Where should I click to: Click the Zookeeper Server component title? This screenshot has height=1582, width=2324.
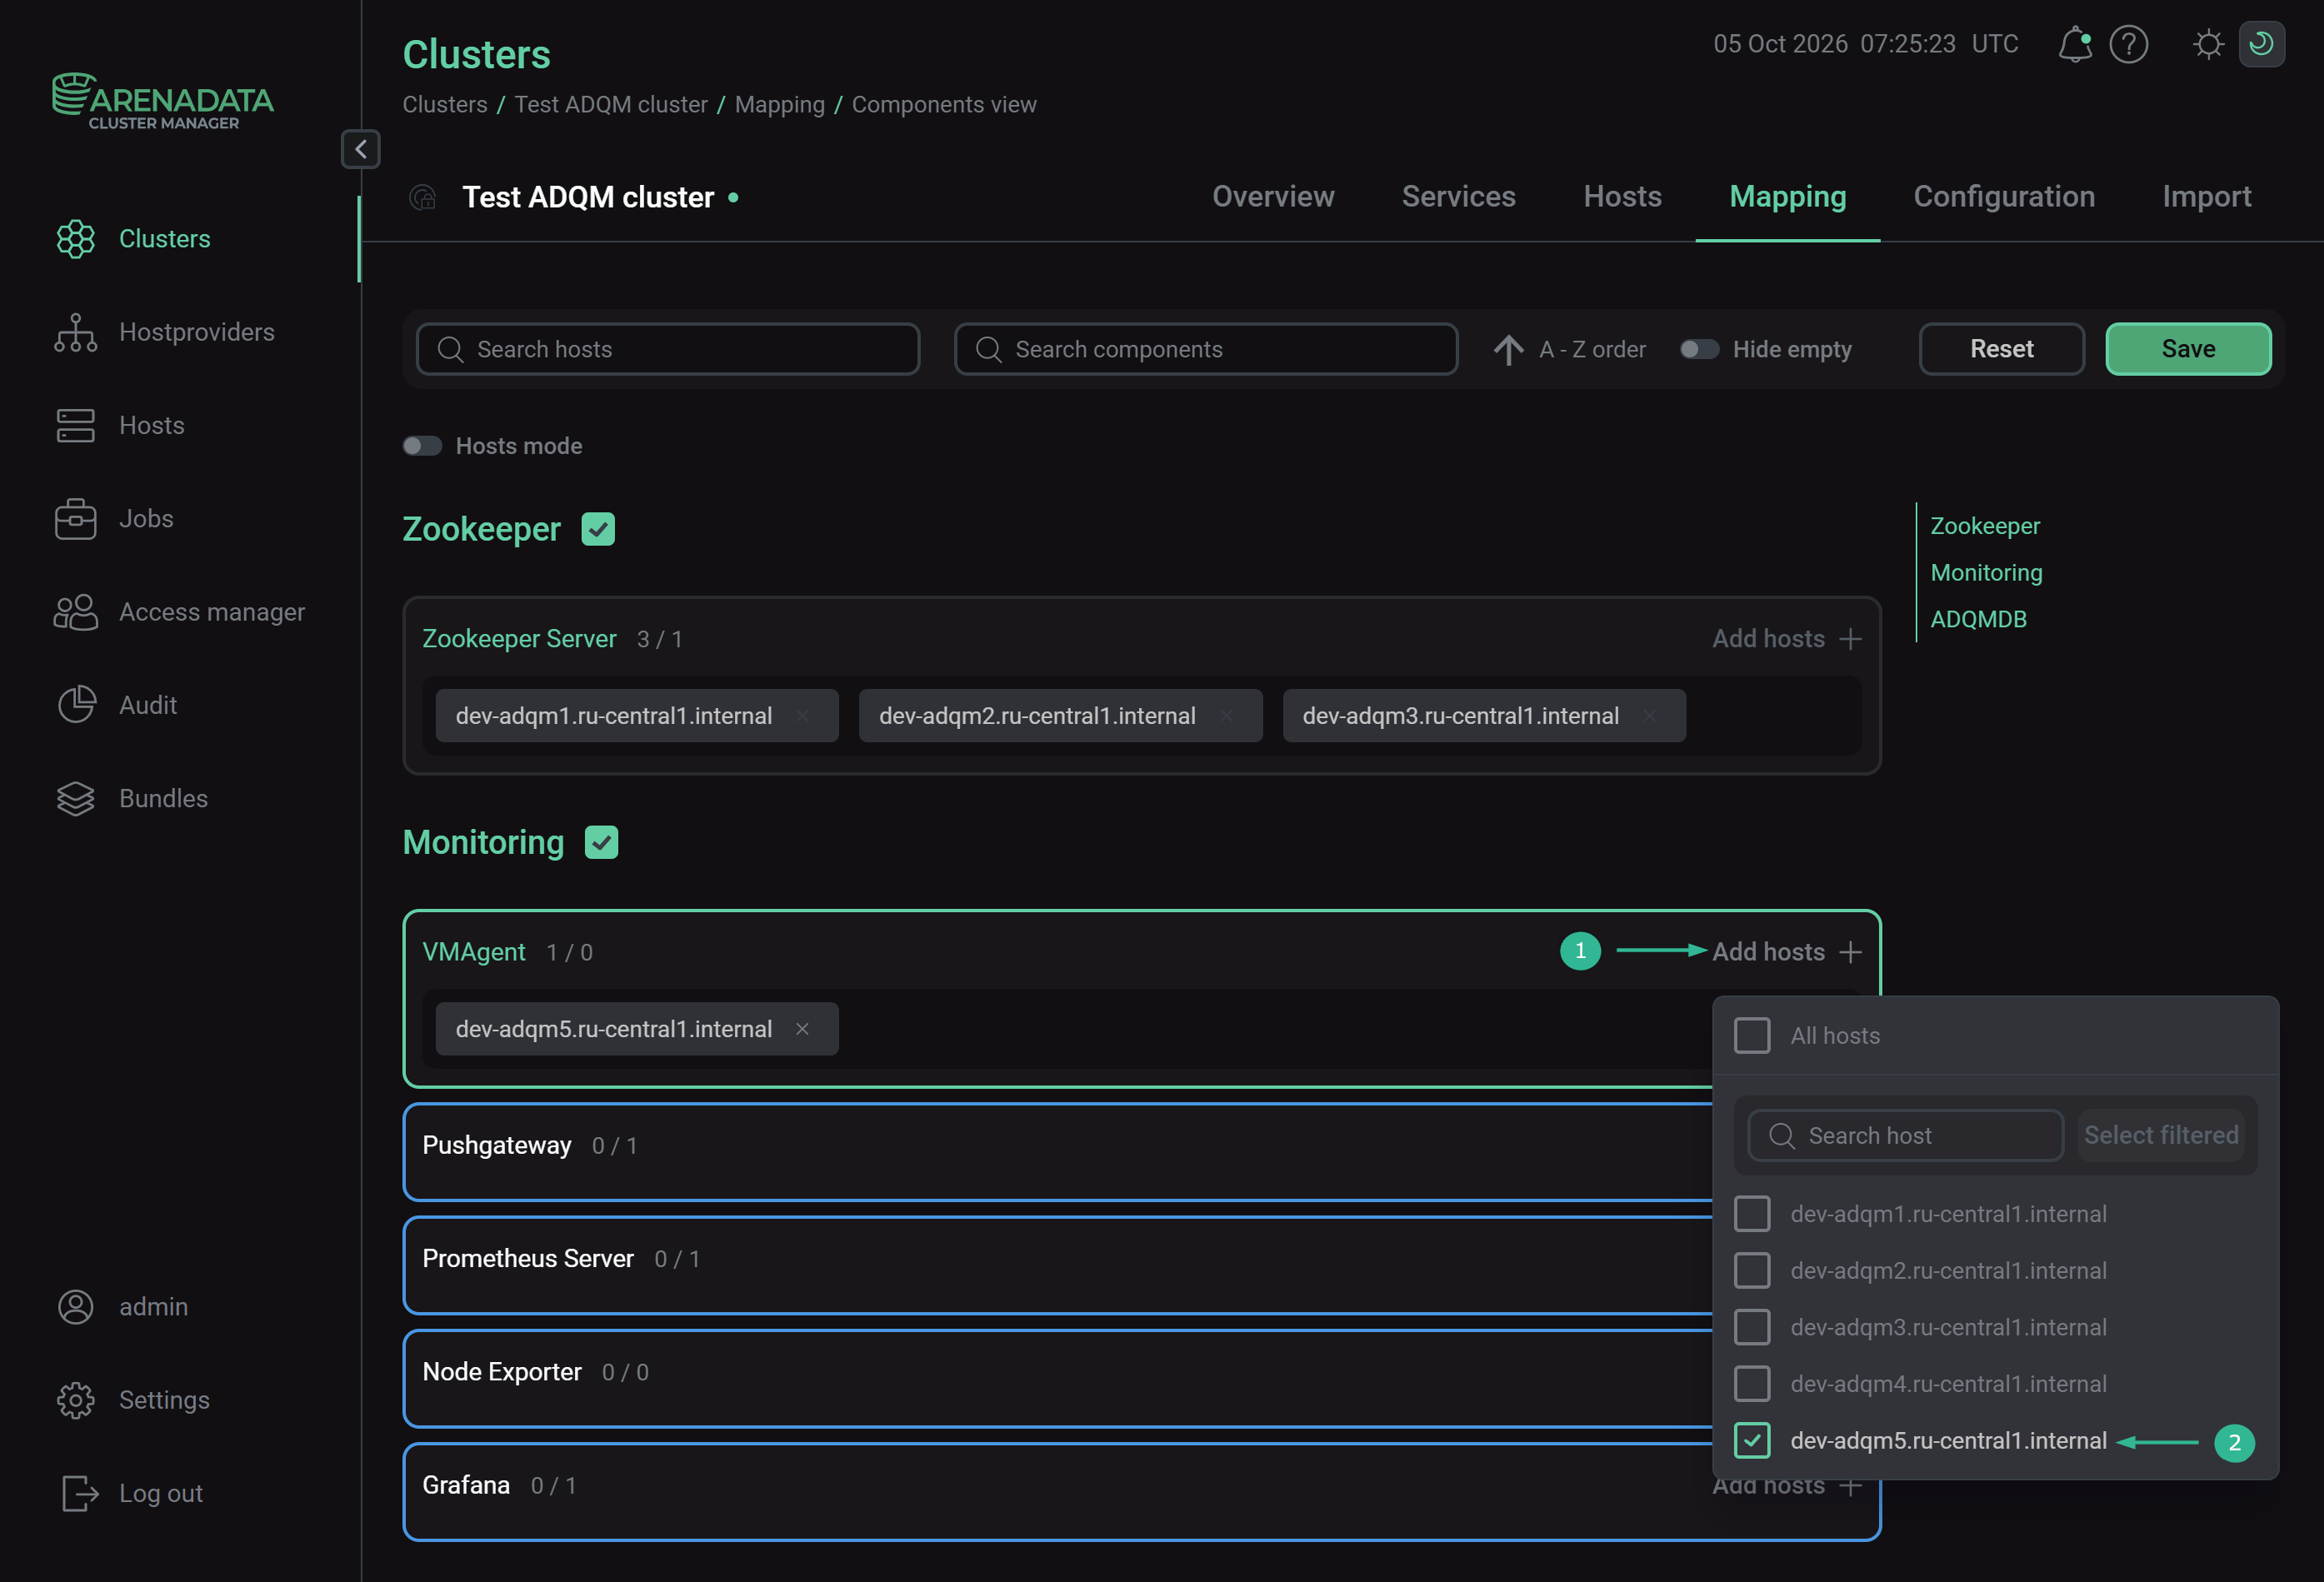[519, 639]
